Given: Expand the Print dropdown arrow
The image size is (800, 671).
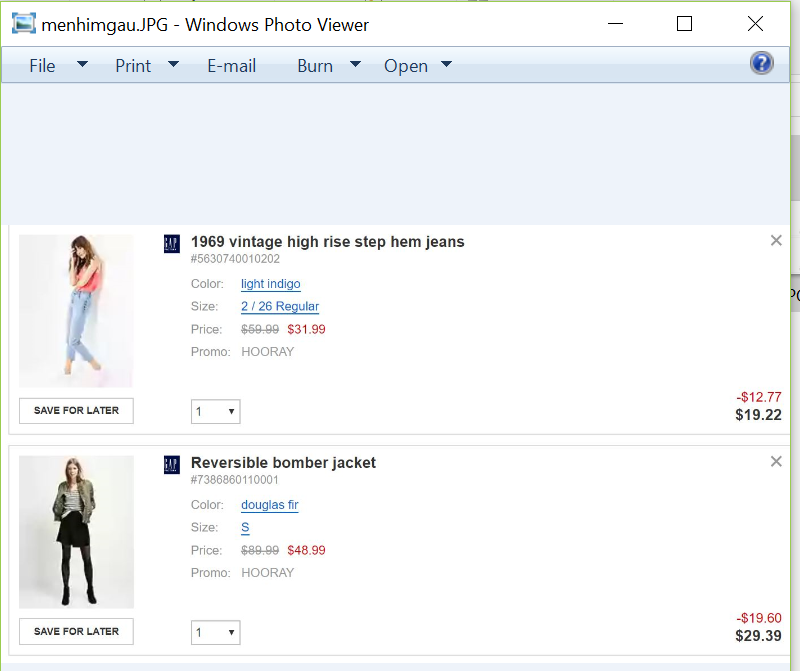Looking at the screenshot, I should coord(173,64).
